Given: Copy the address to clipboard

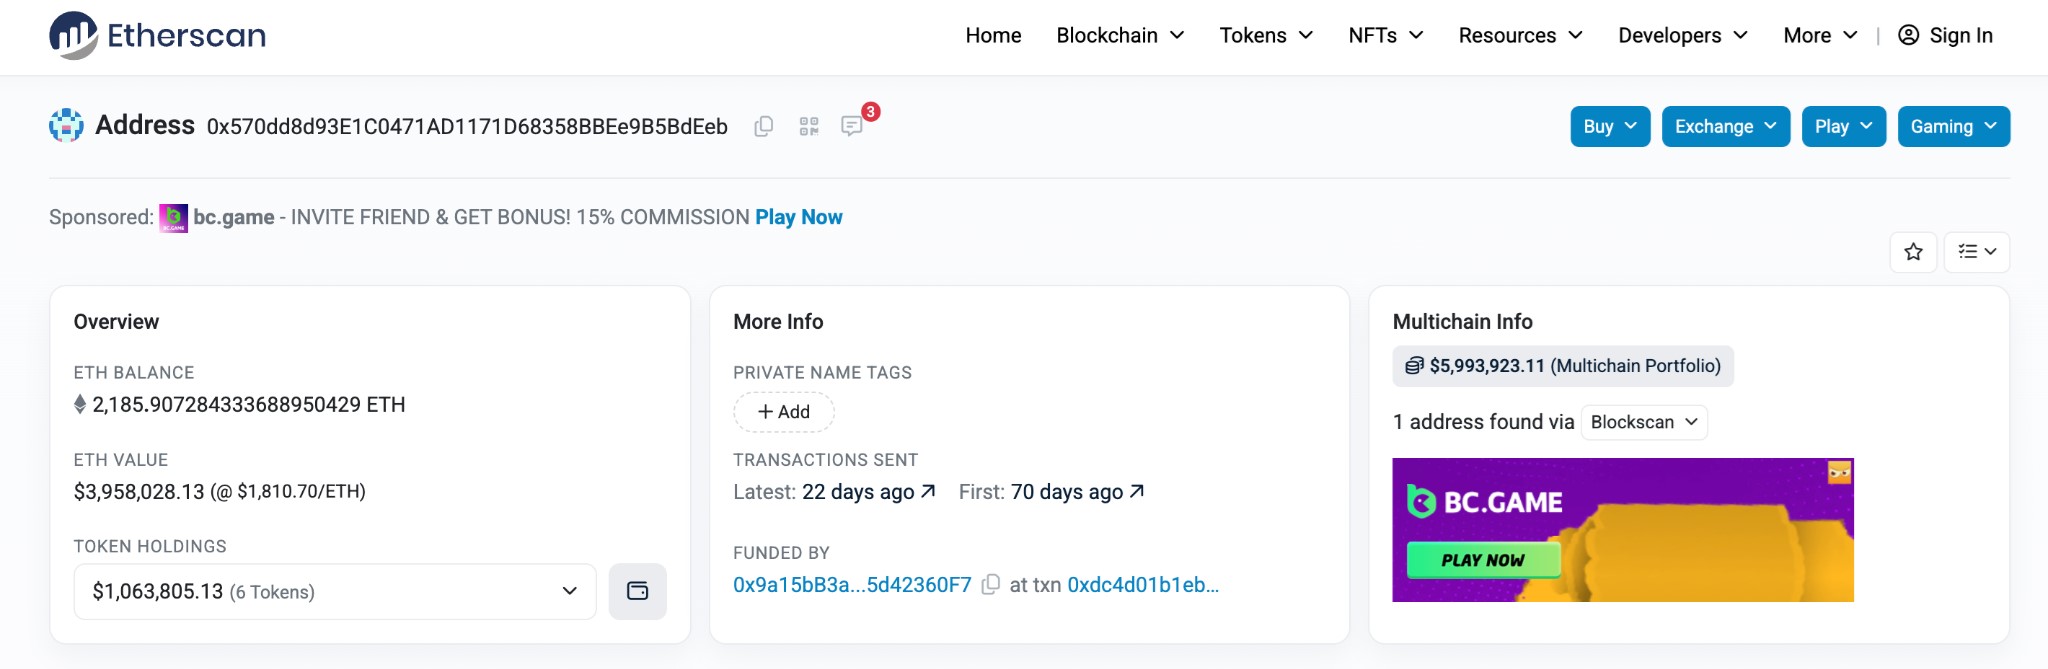Looking at the screenshot, I should click(x=763, y=126).
